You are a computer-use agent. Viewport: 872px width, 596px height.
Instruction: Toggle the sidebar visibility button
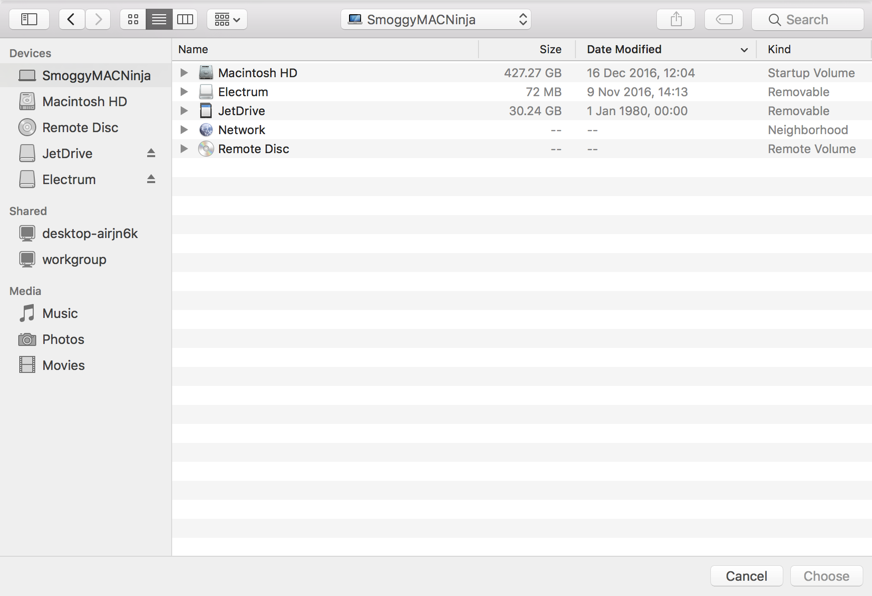pos(29,19)
